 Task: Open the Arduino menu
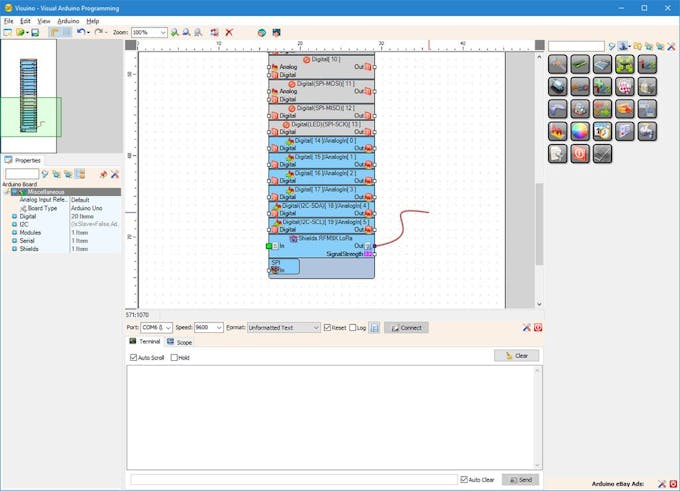coord(68,21)
